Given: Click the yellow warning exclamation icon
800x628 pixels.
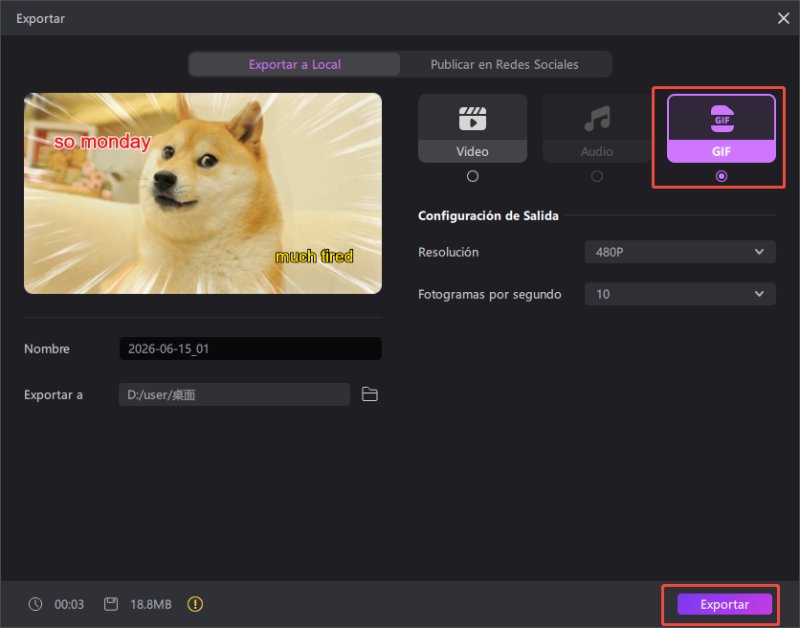Looking at the screenshot, I should (x=195, y=604).
